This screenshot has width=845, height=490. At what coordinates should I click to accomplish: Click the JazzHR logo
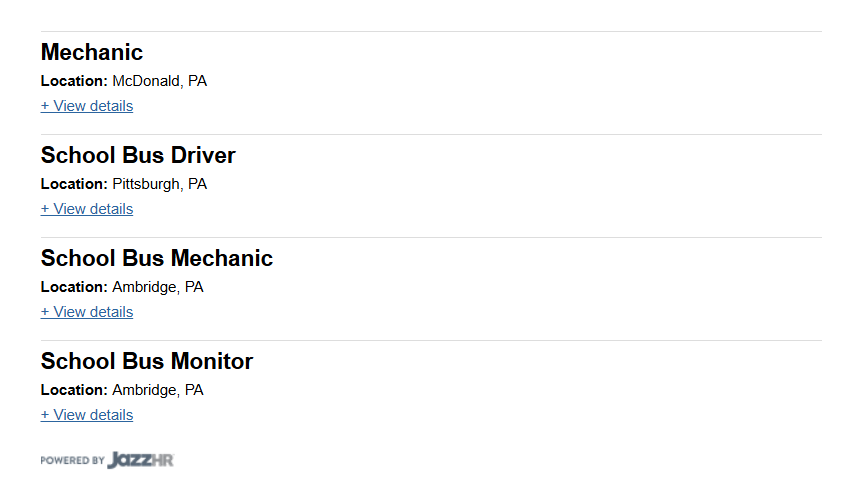point(140,460)
